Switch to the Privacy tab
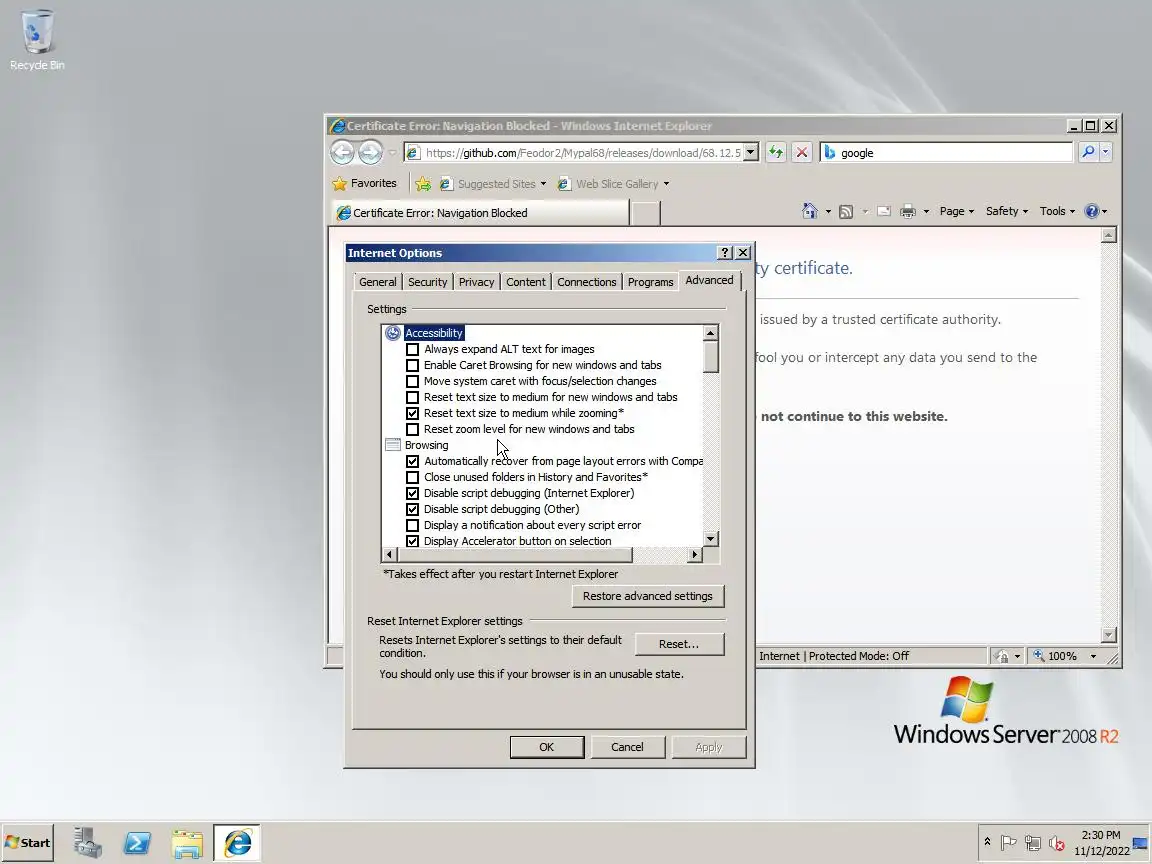Viewport: 1152px width, 864px height. [x=476, y=282]
